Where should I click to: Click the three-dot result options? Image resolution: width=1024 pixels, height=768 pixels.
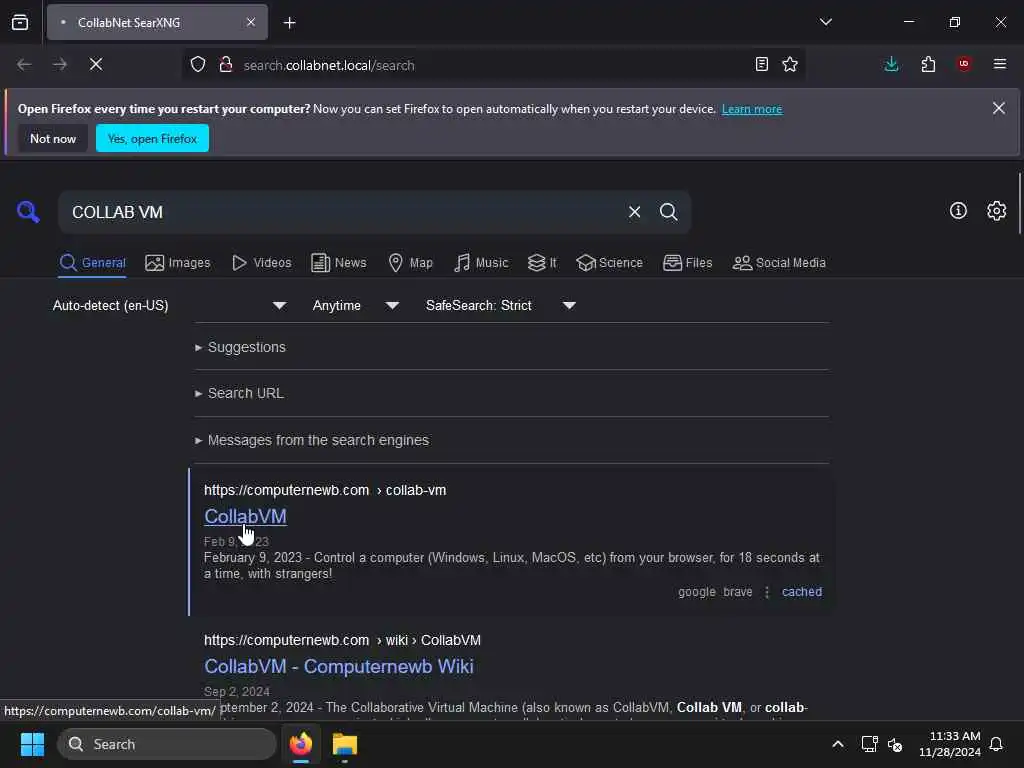click(x=767, y=592)
